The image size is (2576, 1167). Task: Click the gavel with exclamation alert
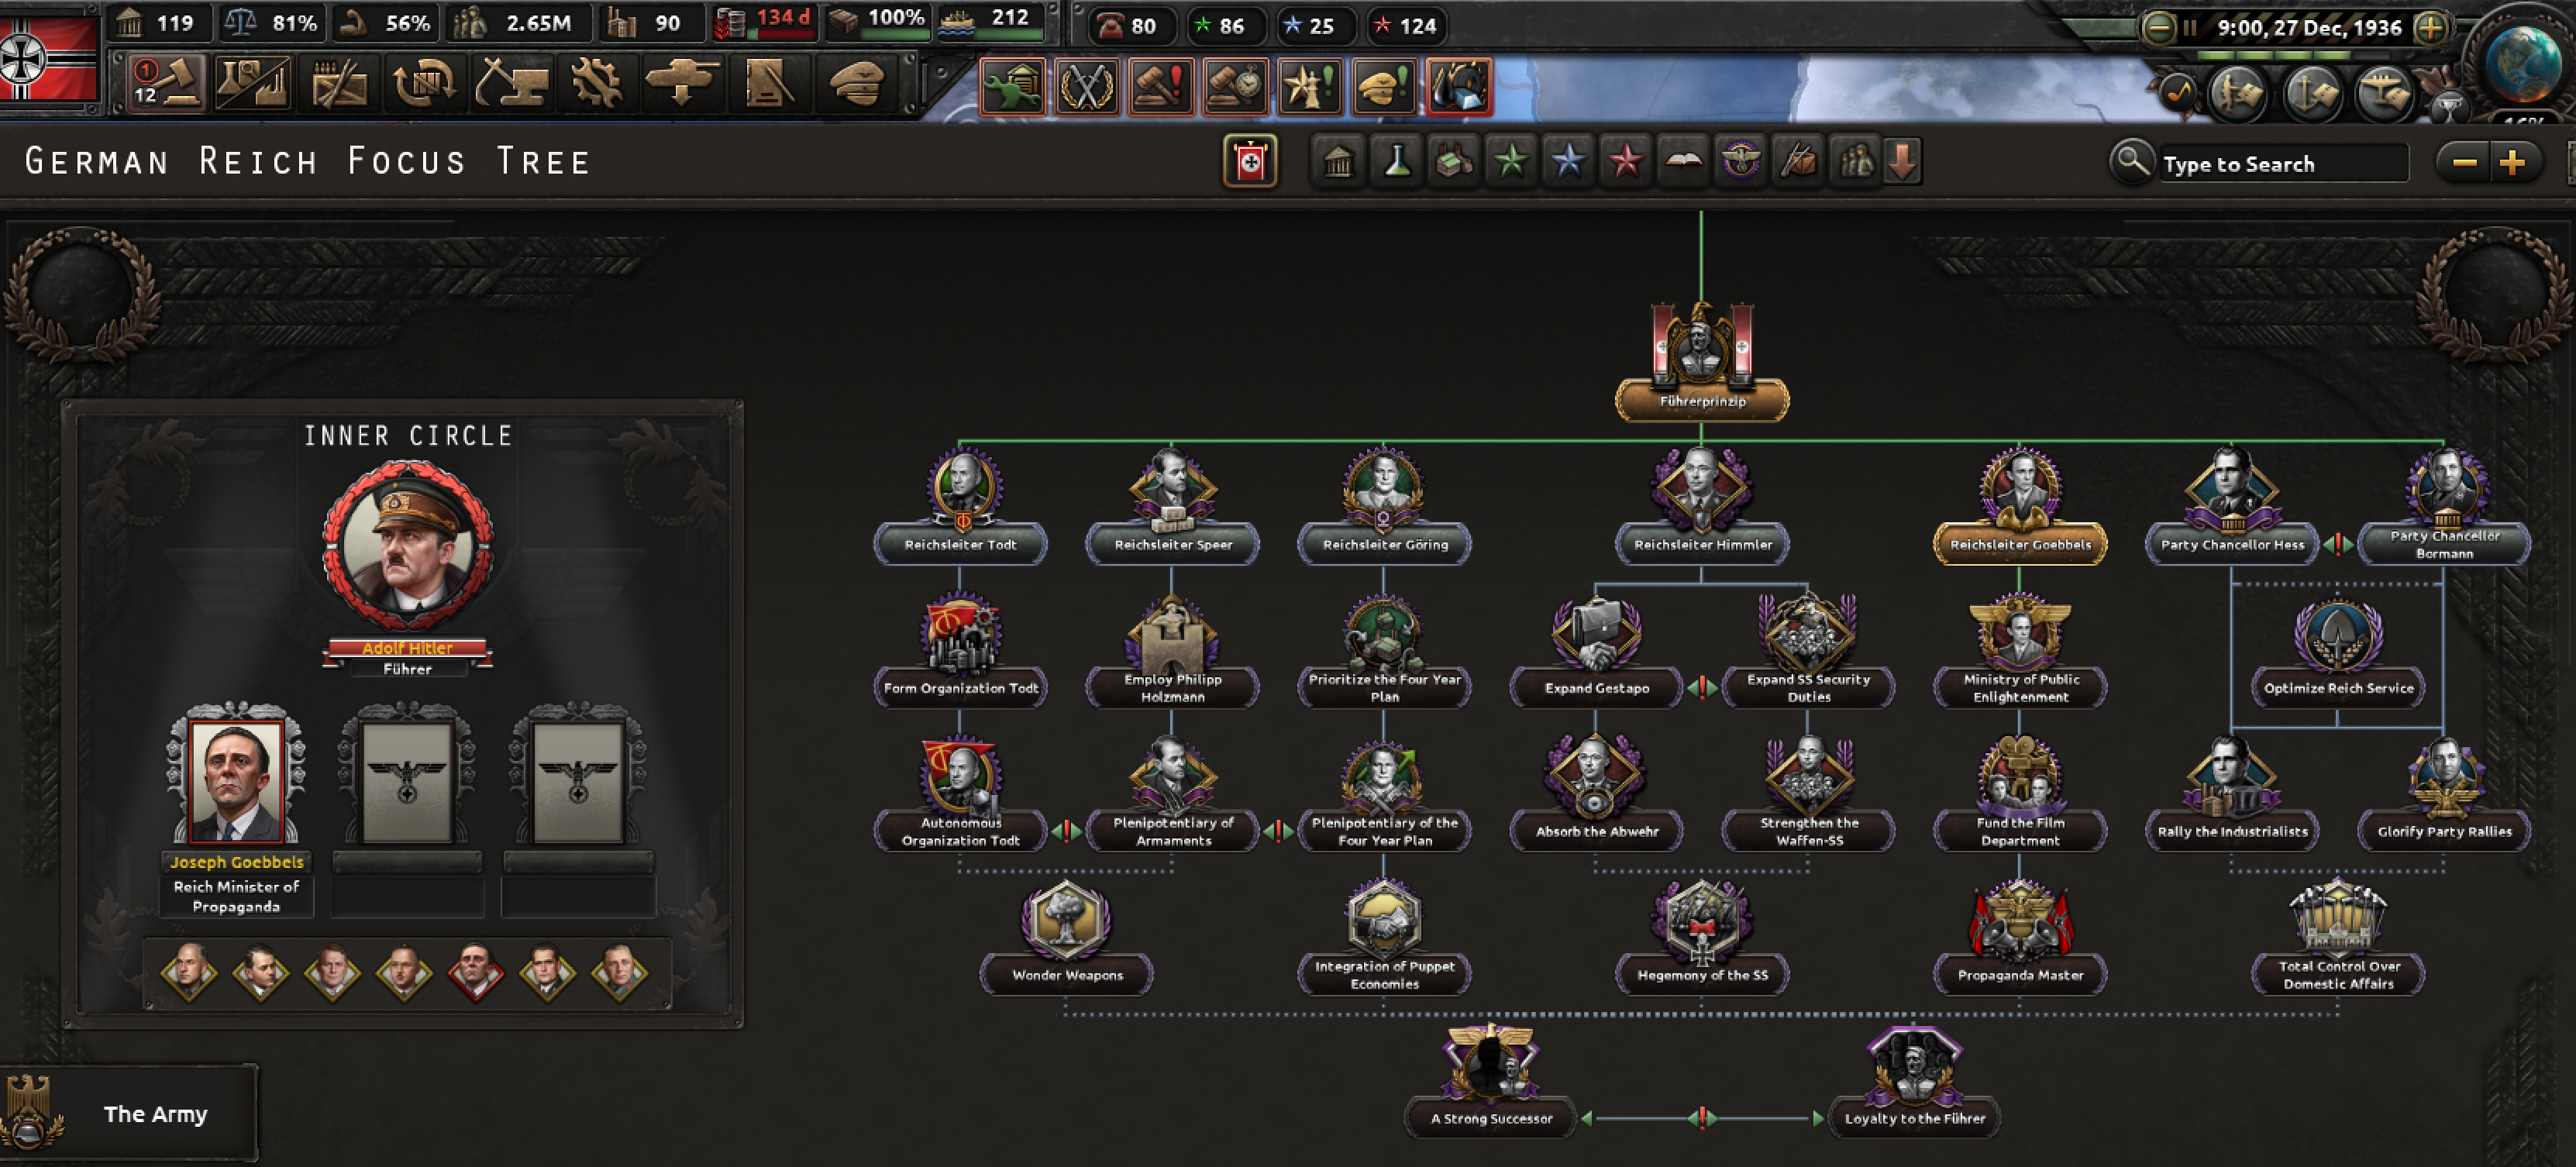(x=1161, y=86)
